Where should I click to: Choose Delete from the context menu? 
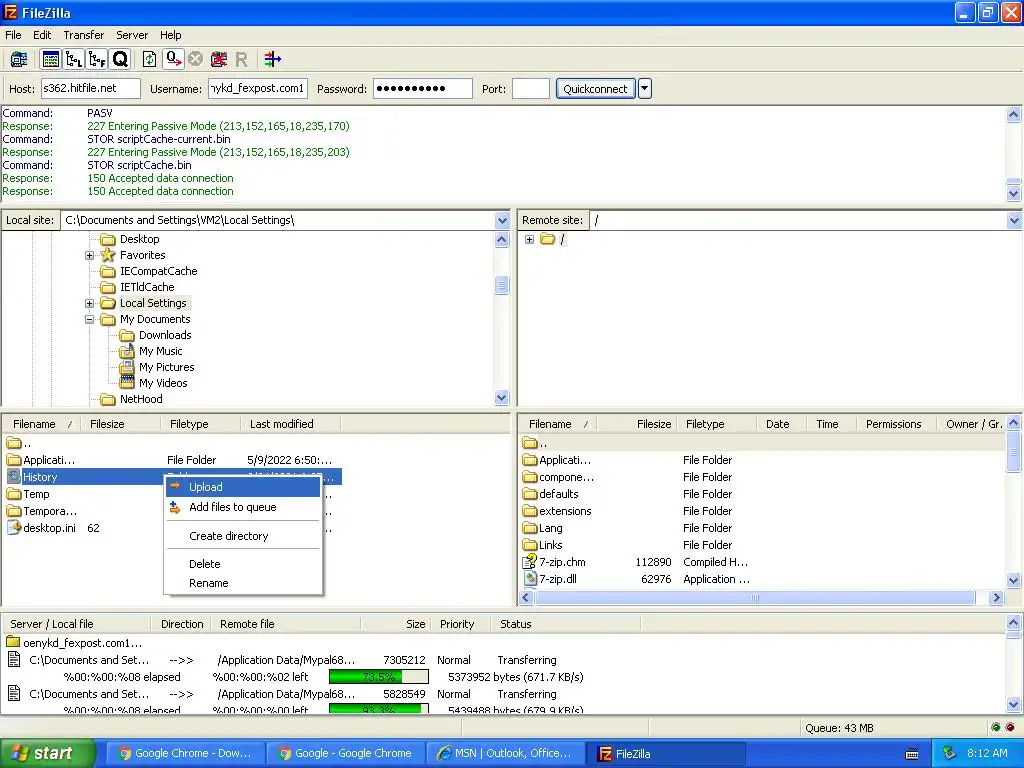243,564
